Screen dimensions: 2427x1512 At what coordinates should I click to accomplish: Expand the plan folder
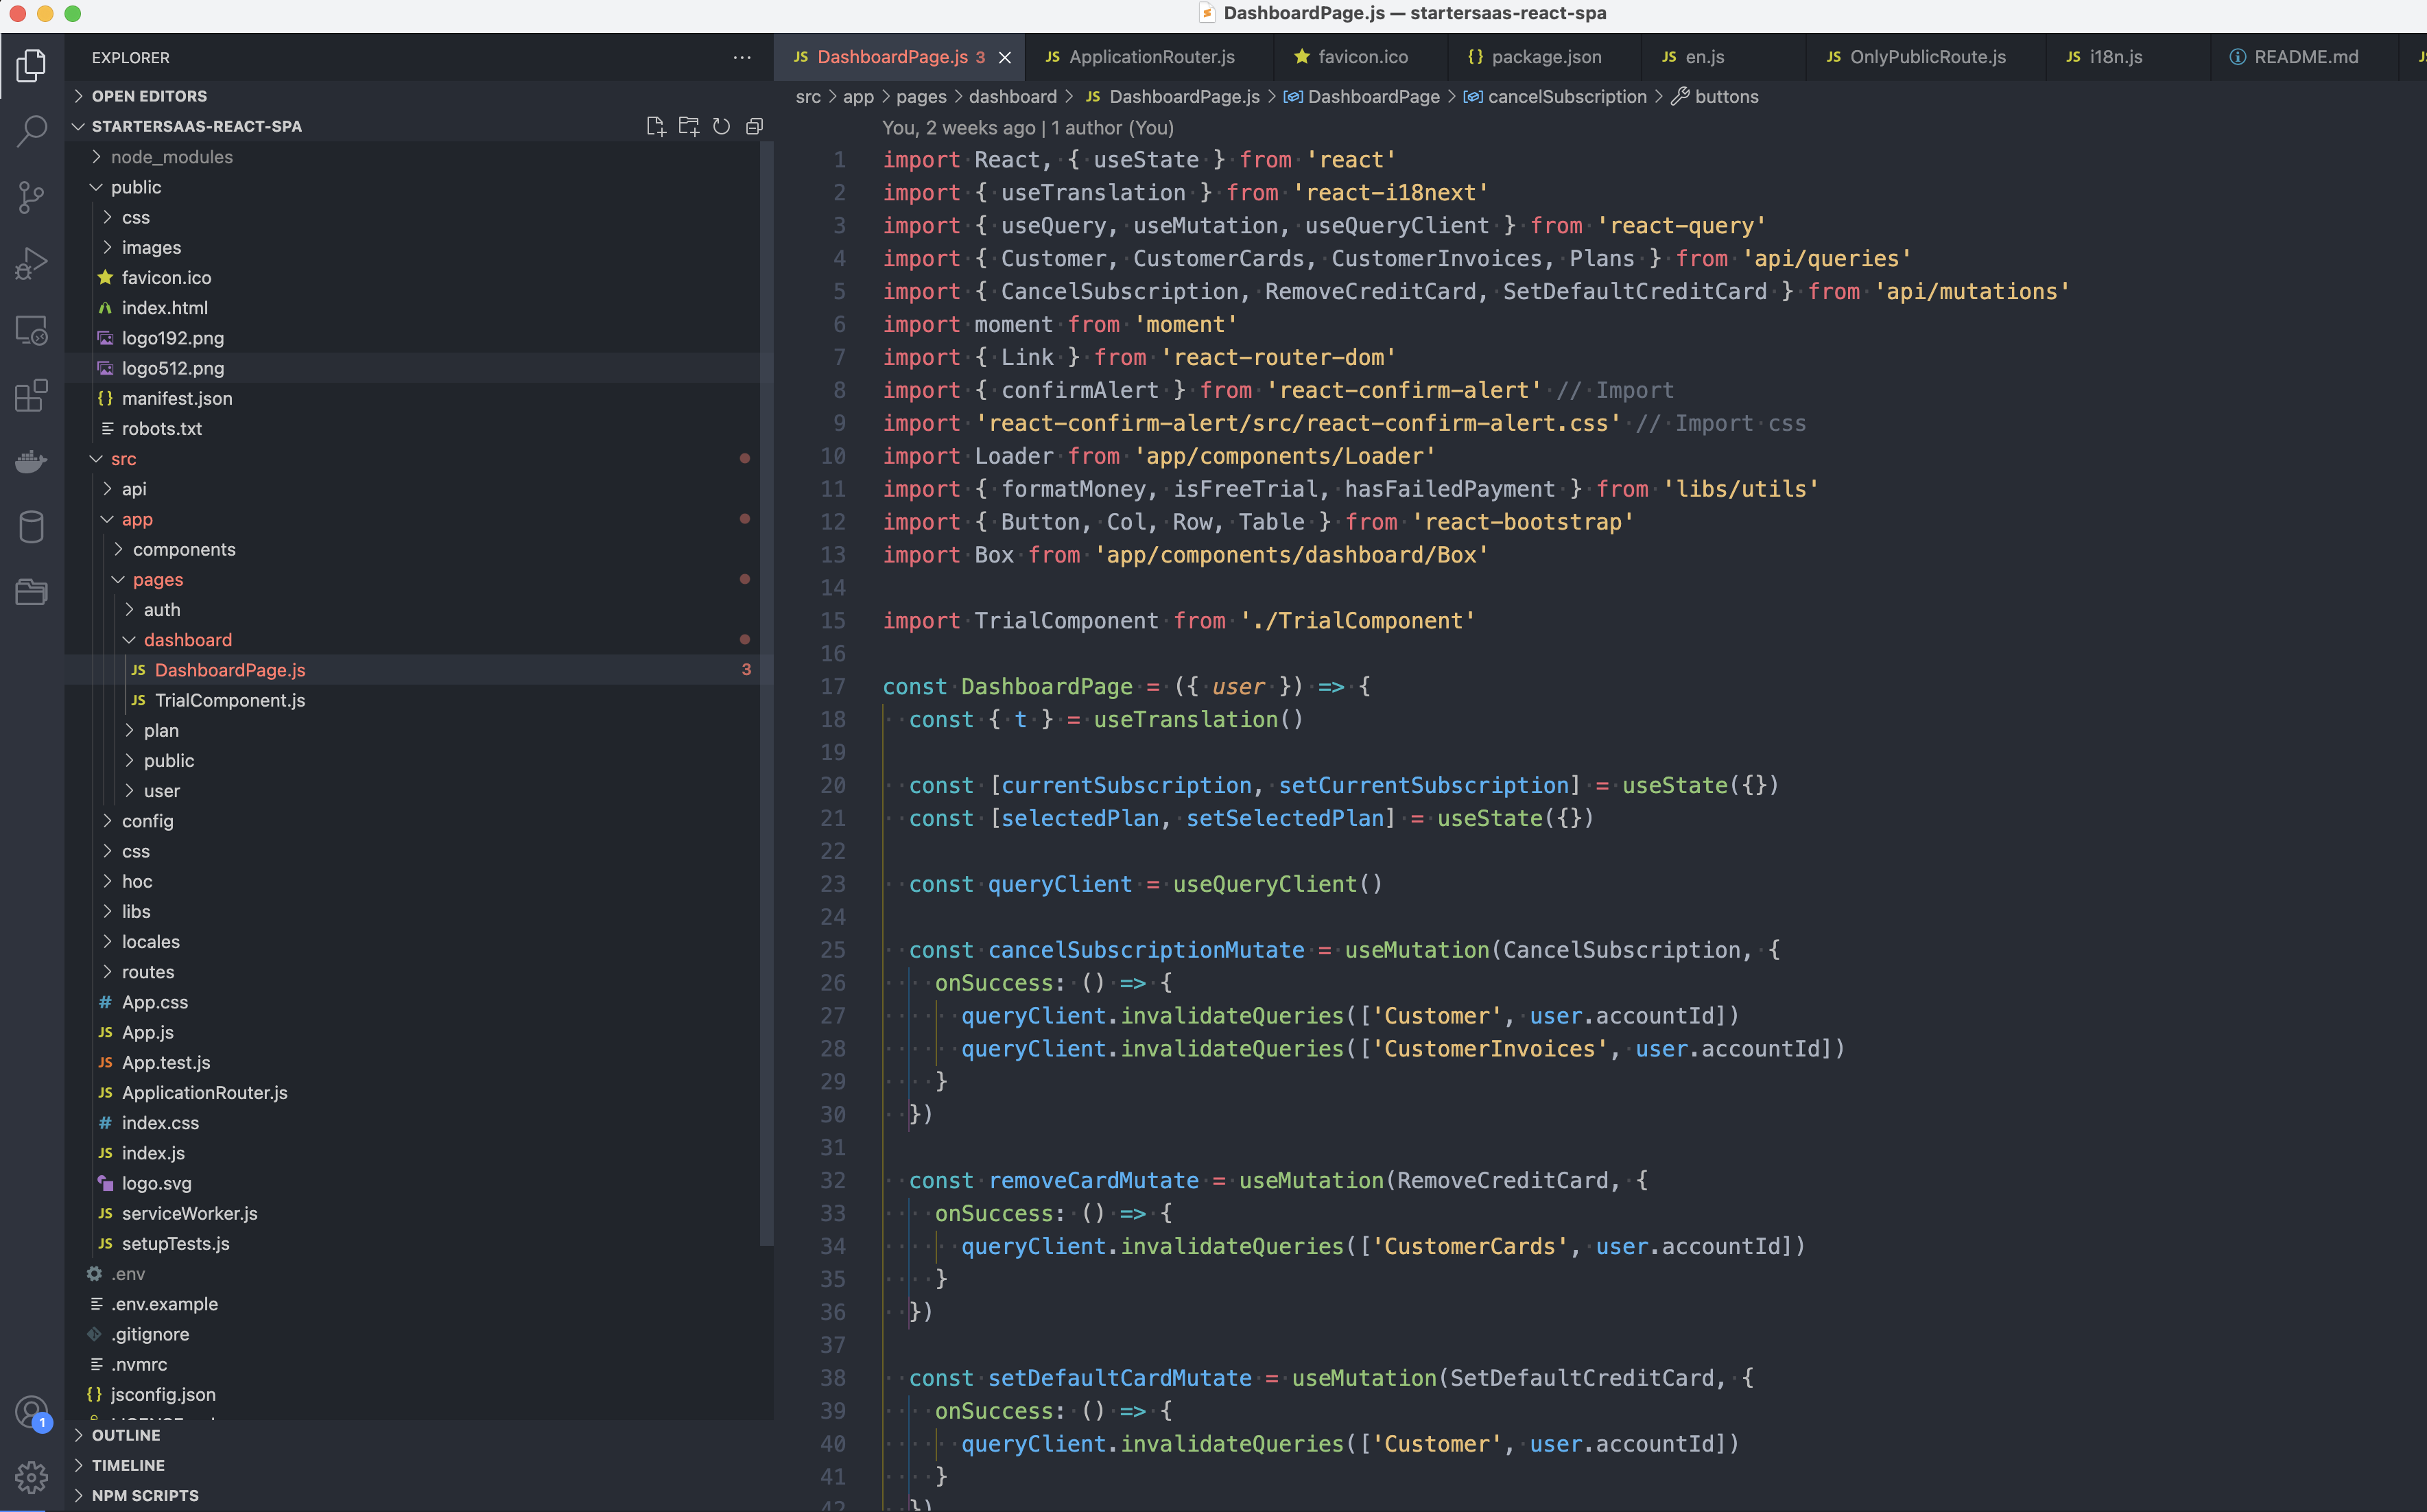412,730
